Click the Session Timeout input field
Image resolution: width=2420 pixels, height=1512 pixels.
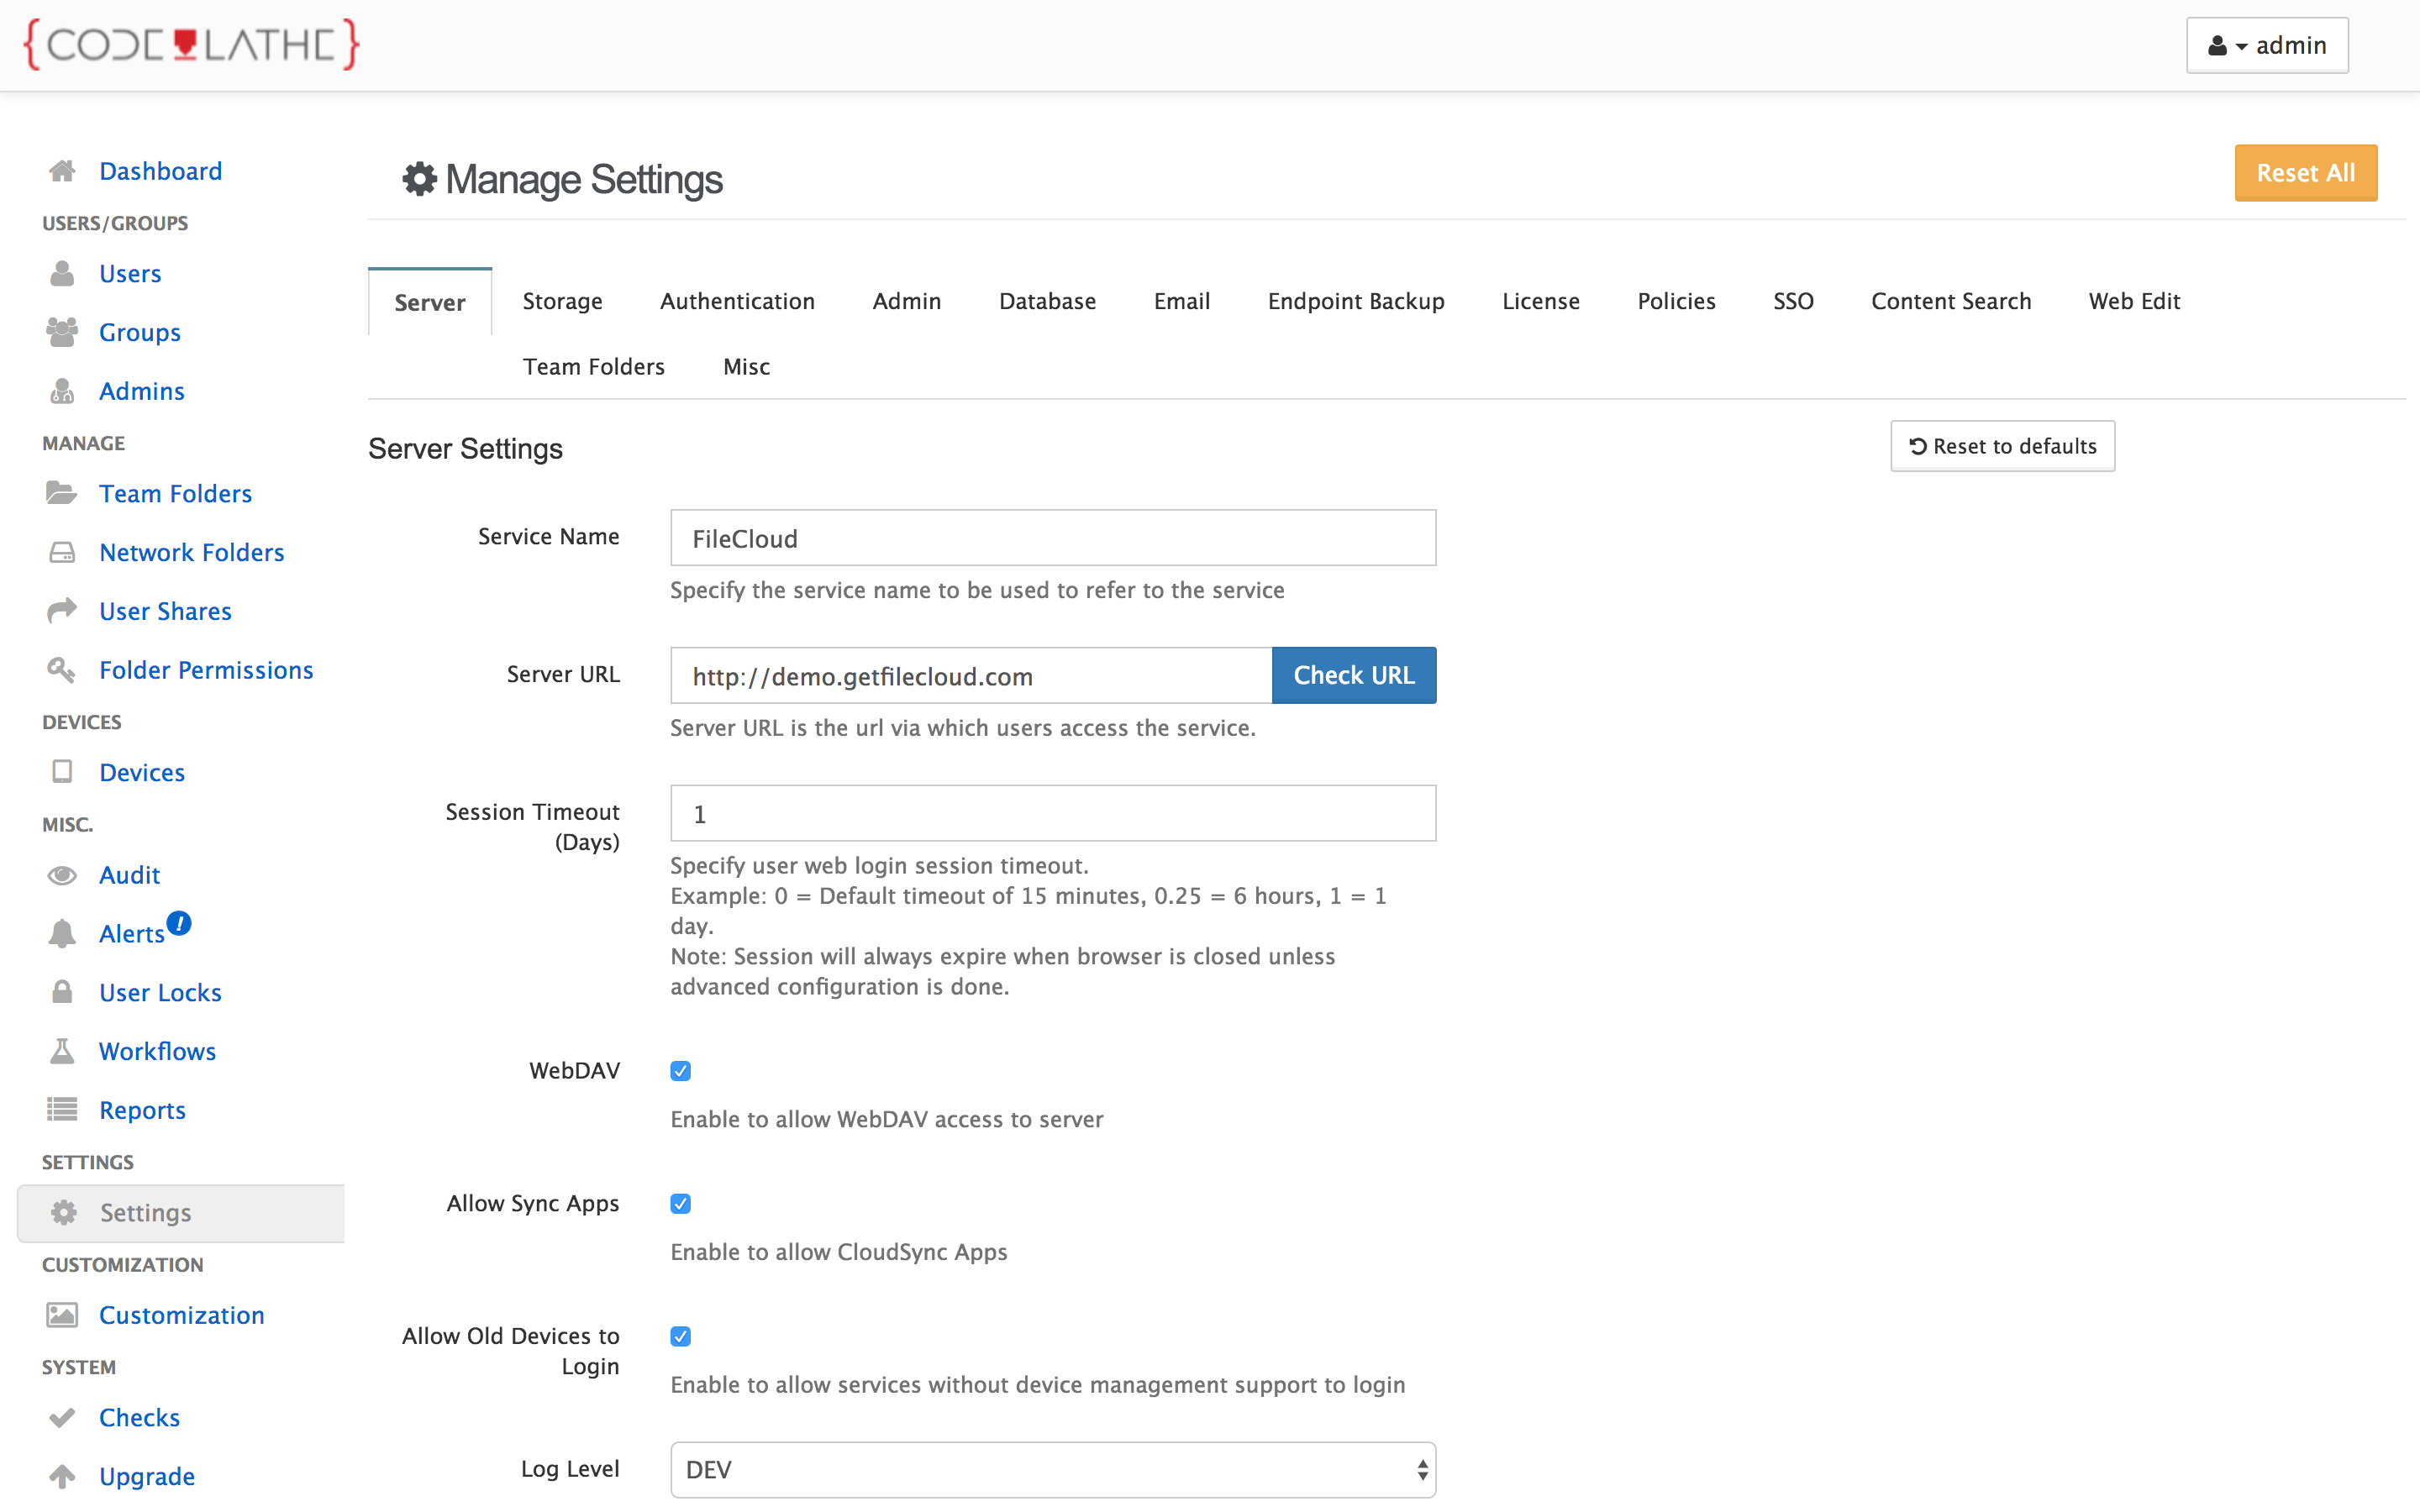point(1052,814)
